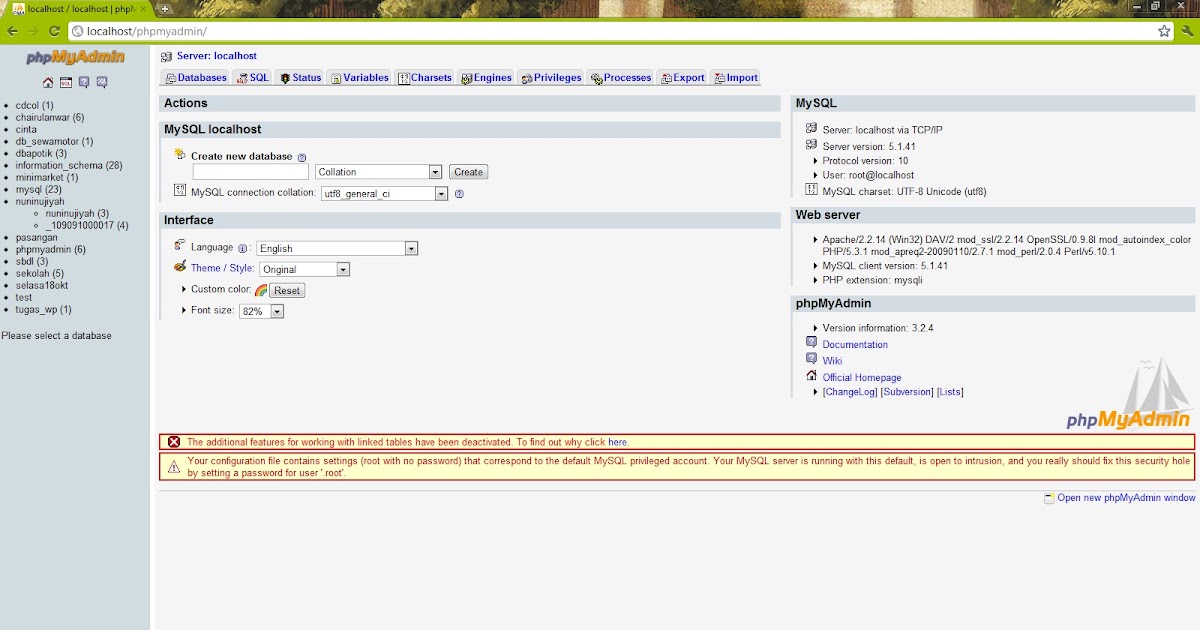Click the phpMyAdmin logo in sidebar

[x=74, y=58]
